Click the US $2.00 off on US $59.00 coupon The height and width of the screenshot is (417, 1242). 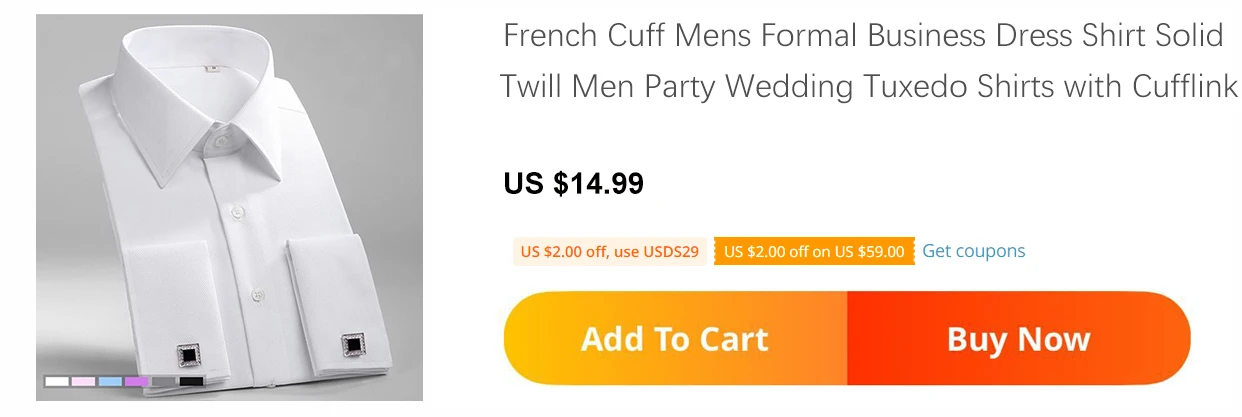[814, 252]
